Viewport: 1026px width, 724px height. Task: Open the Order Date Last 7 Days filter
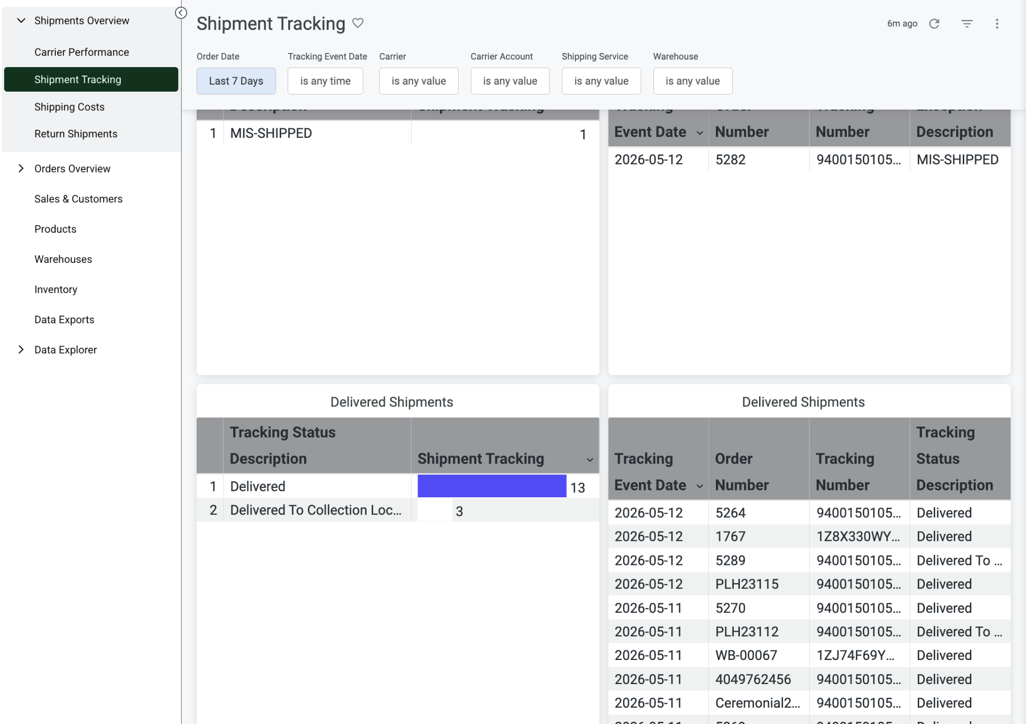click(x=236, y=81)
